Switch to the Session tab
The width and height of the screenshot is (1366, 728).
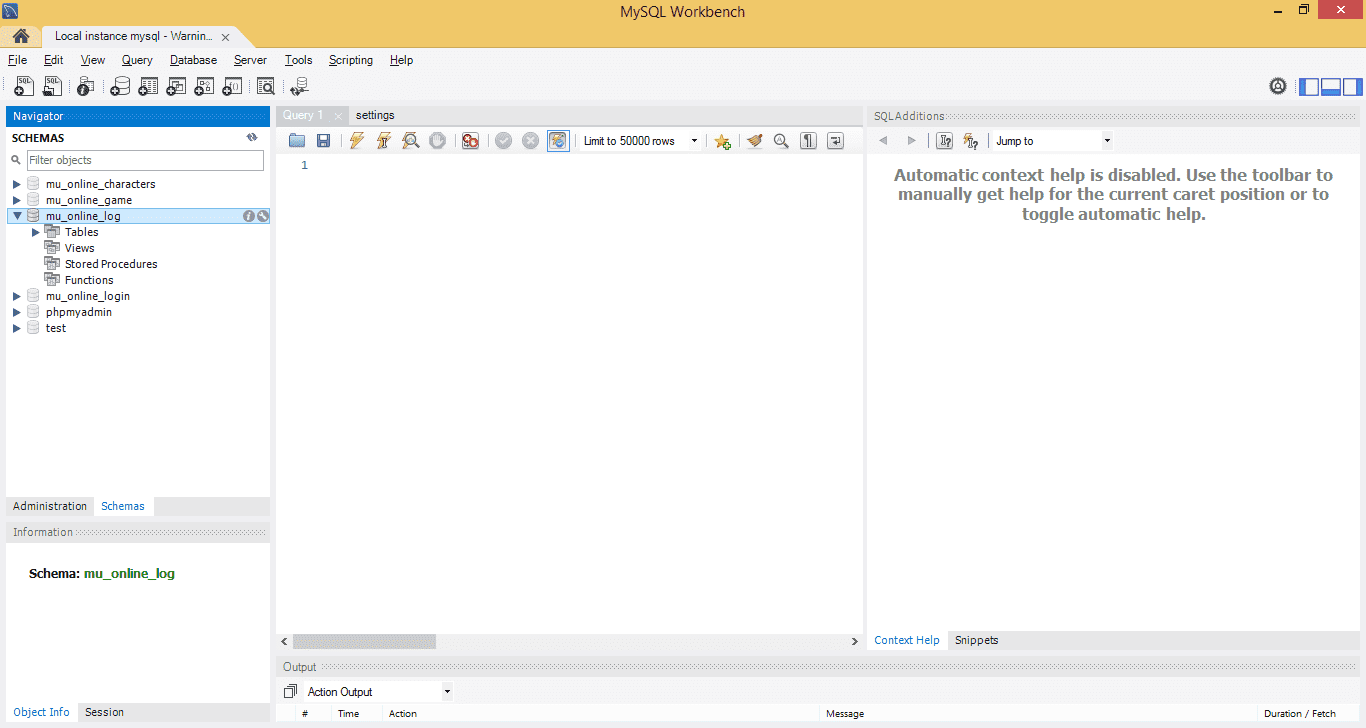pyautogui.click(x=104, y=712)
